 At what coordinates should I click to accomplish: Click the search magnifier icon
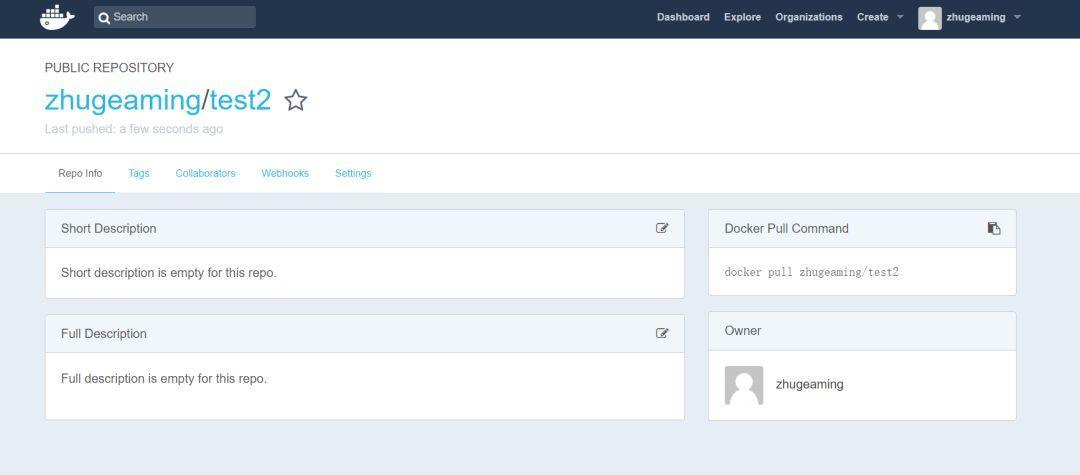(104, 17)
